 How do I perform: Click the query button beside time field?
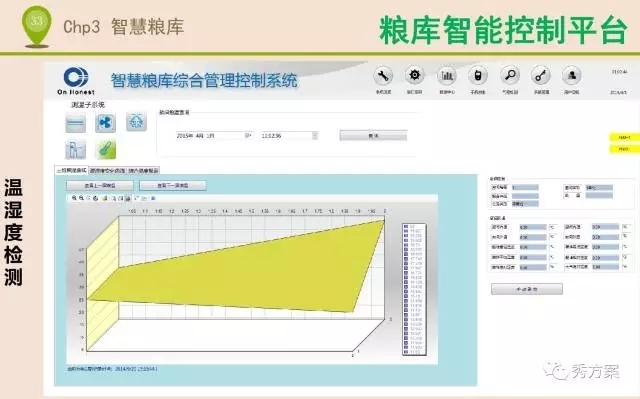373,135
